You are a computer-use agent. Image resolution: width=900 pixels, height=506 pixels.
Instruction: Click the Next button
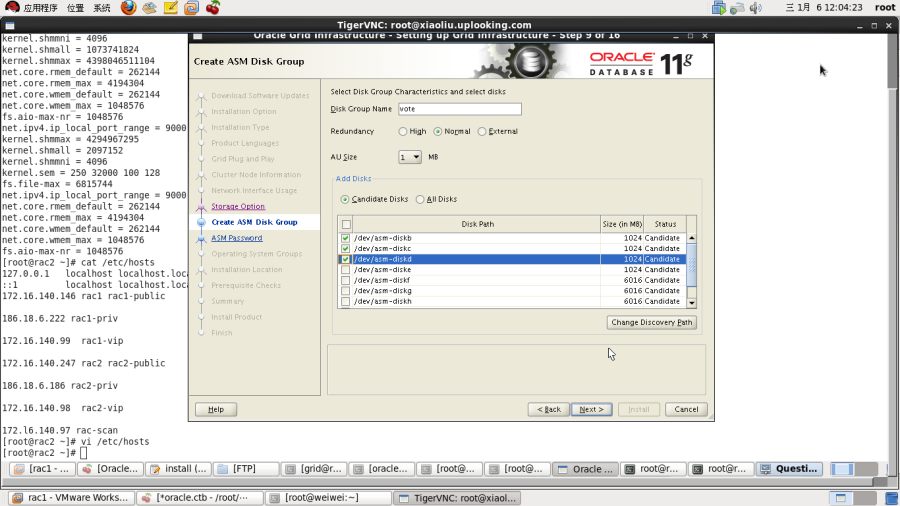click(591, 410)
